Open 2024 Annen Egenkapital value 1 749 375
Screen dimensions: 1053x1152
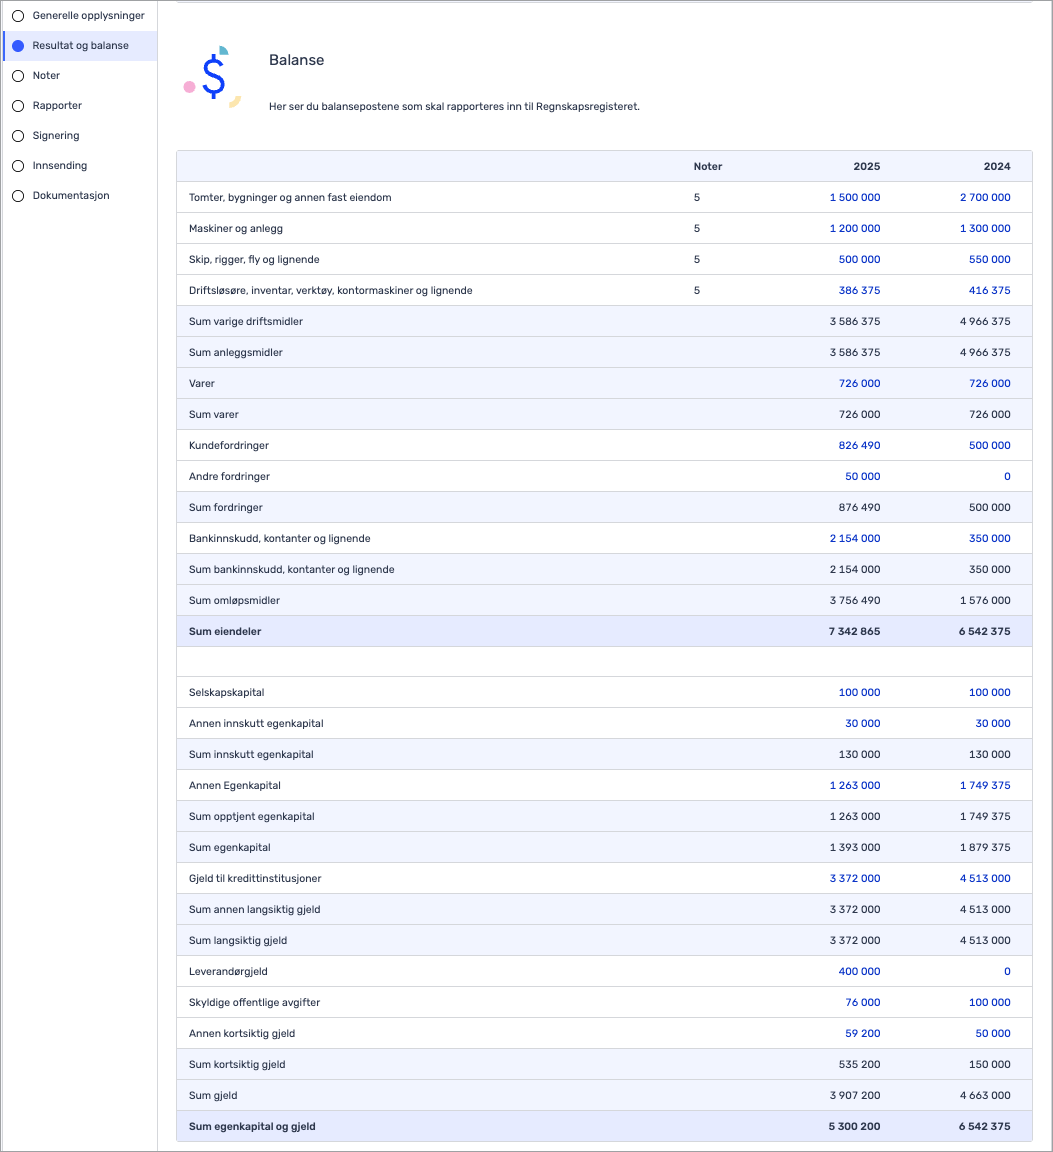coord(984,786)
